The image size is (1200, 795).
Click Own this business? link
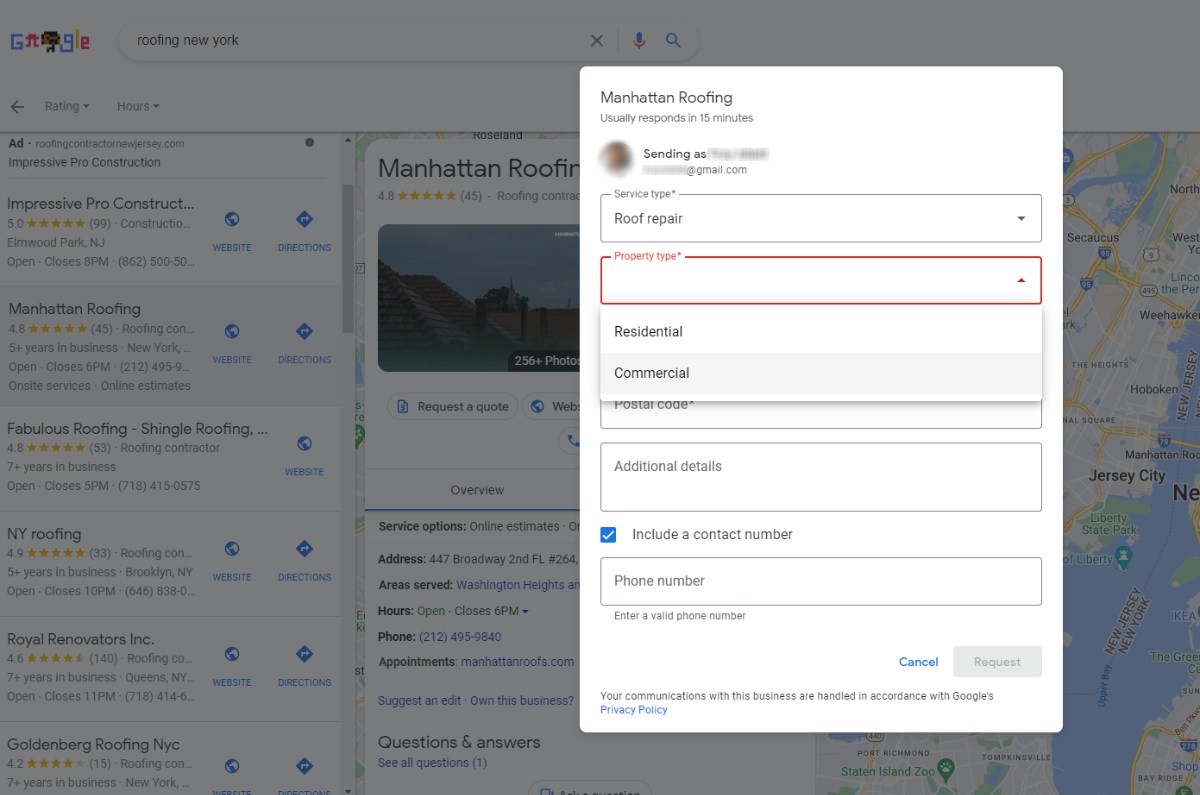click(522, 701)
